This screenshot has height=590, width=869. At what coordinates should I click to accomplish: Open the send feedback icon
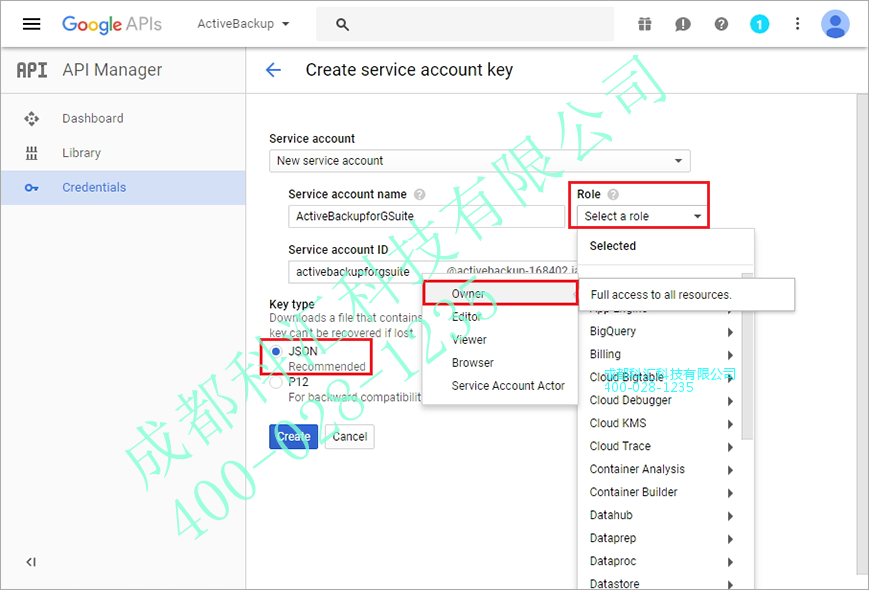pyautogui.click(x=683, y=24)
